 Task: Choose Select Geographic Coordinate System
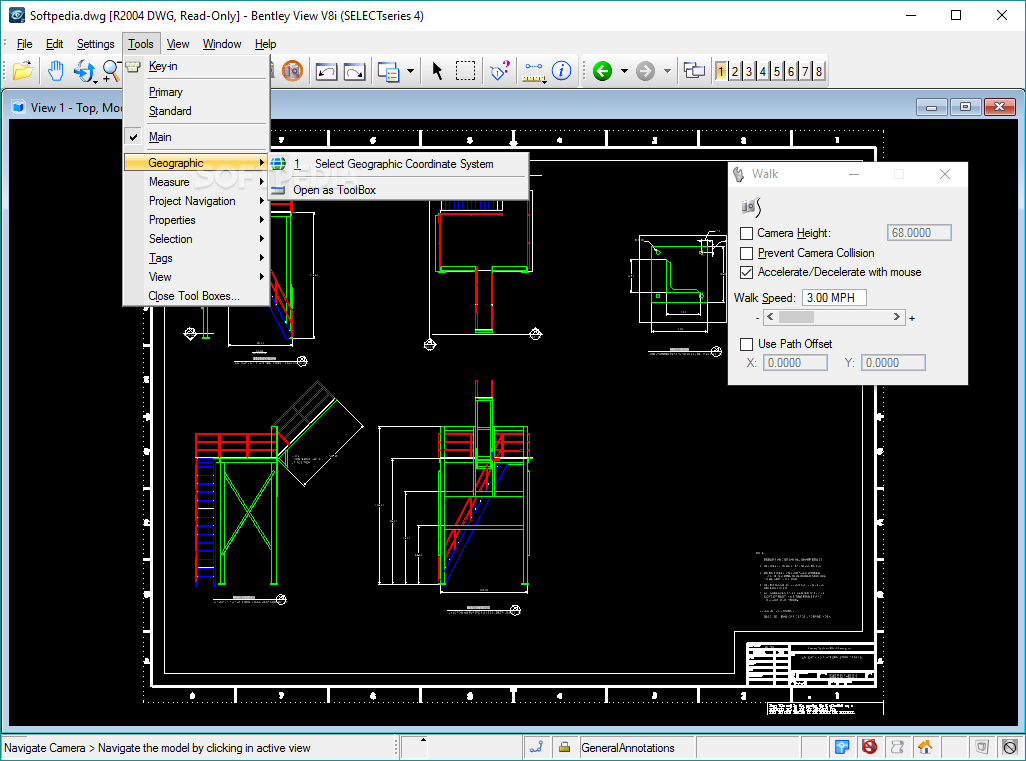[x=403, y=164]
